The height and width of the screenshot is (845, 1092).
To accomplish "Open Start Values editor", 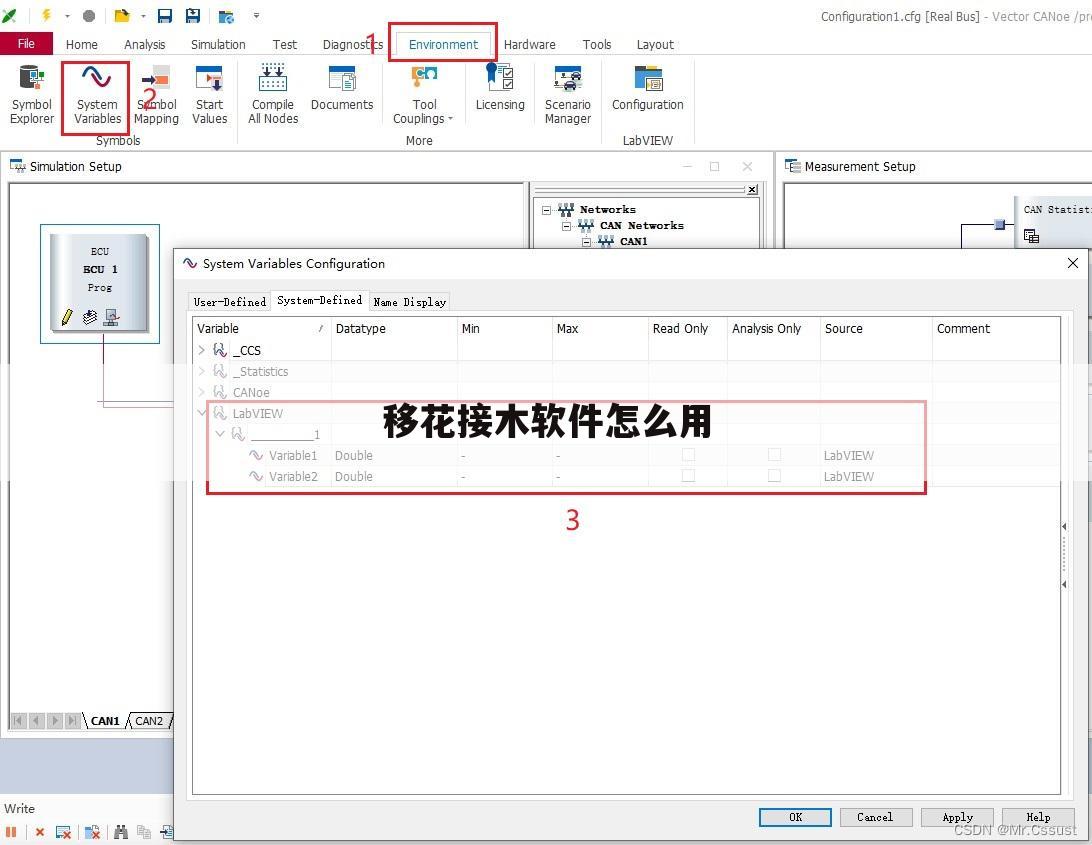I will (x=210, y=95).
